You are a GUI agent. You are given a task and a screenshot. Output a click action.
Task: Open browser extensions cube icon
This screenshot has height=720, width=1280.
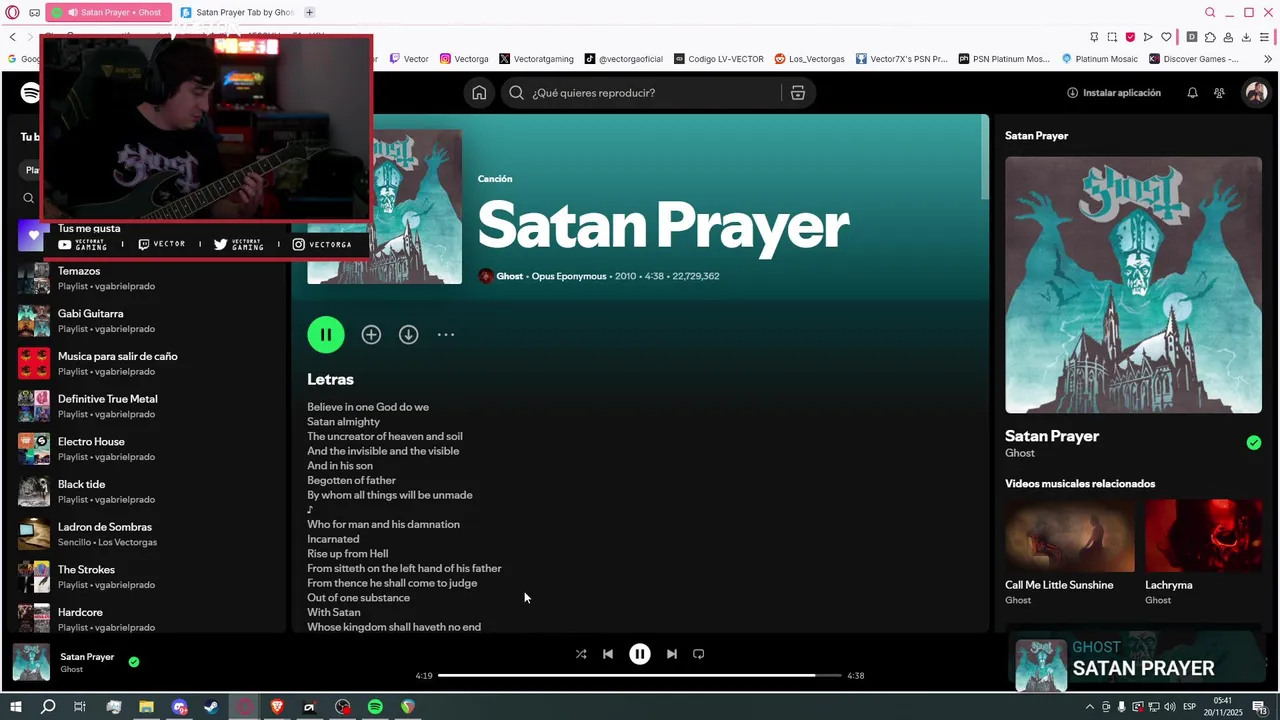[1210, 37]
